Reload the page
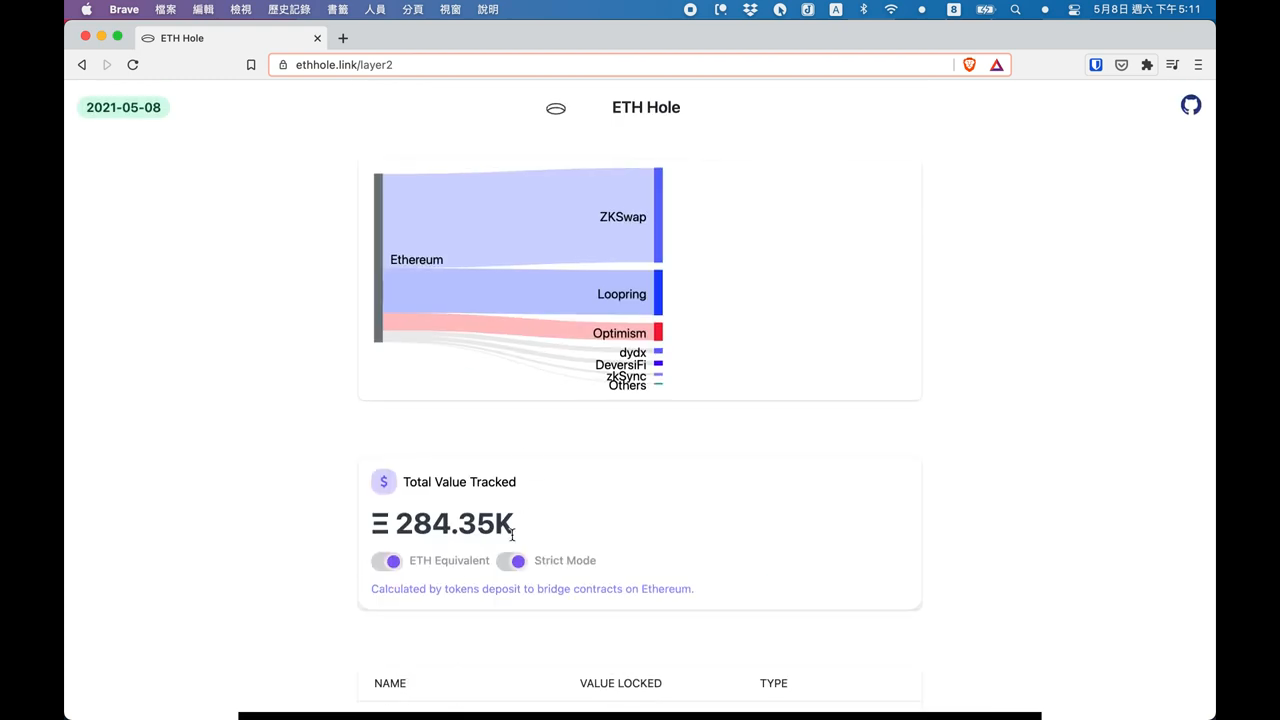This screenshot has height=720, width=1280. 133,65
